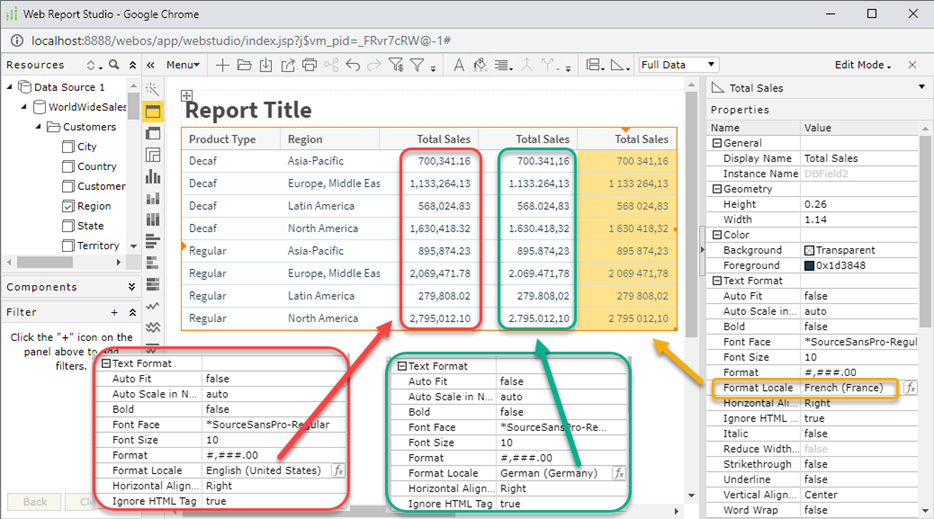Open the Edit Mode menu

pyautogui.click(x=863, y=65)
